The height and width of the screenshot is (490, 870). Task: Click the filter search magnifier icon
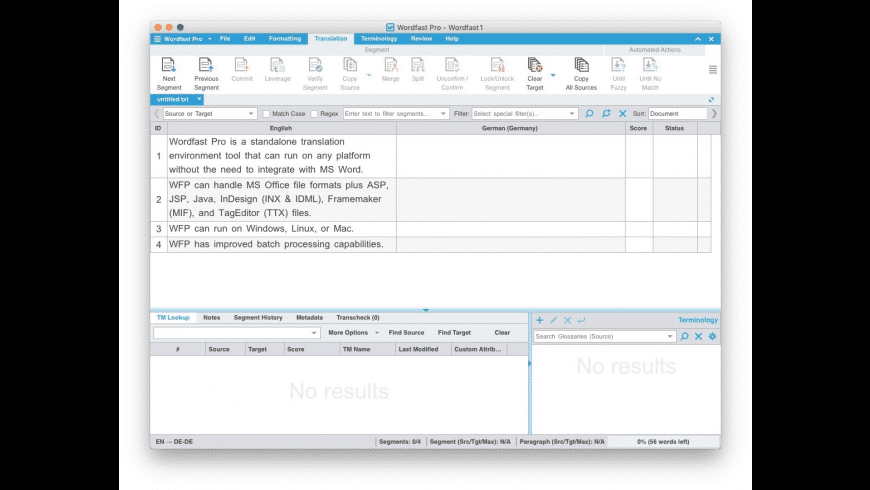click(589, 113)
